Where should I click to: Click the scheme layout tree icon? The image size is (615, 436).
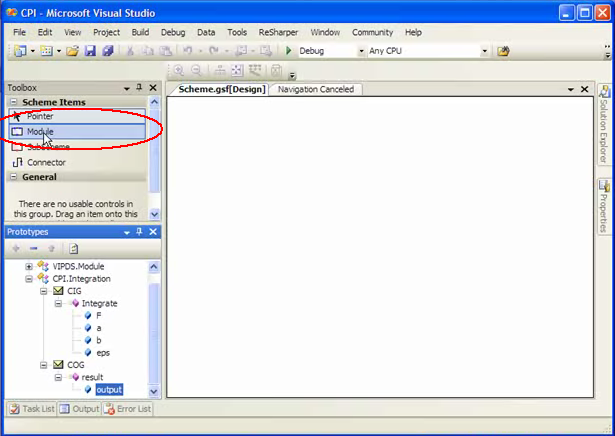[220, 70]
